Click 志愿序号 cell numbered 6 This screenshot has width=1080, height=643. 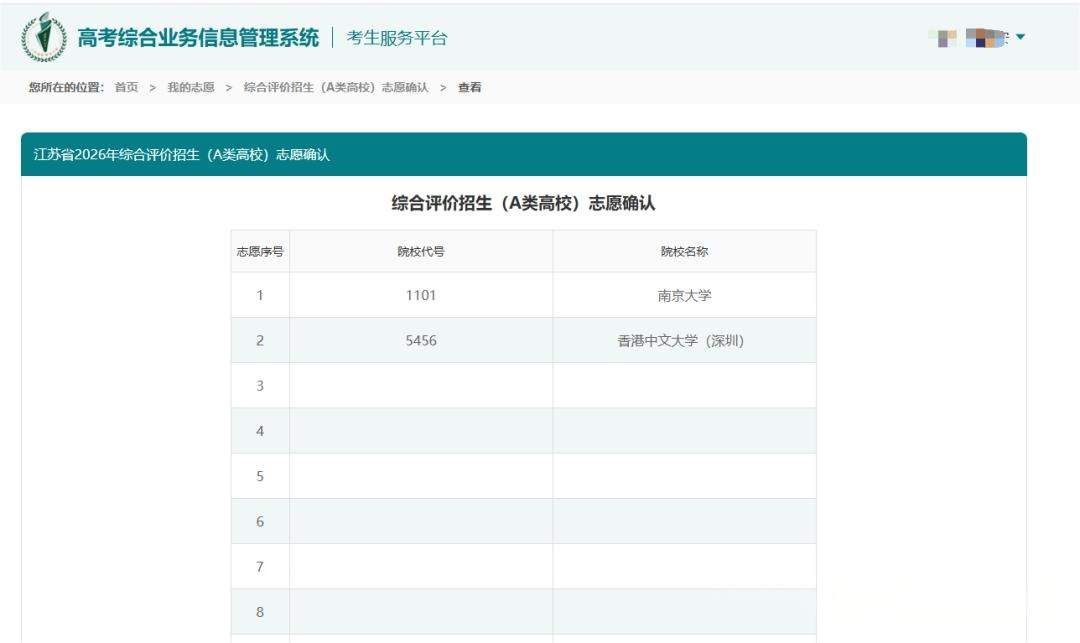[260, 521]
